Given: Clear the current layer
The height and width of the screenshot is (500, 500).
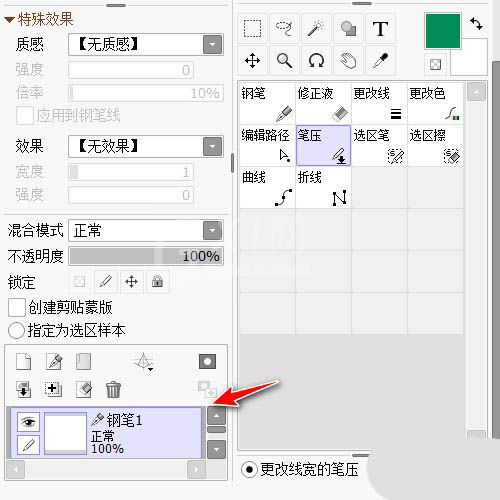Looking at the screenshot, I should click(84, 389).
